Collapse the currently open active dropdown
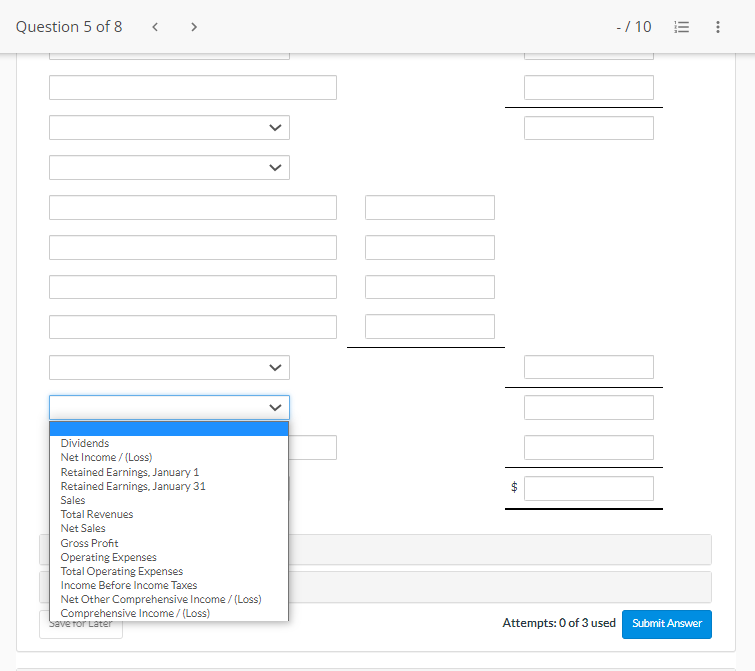The height and width of the screenshot is (671, 755). pyautogui.click(x=169, y=407)
